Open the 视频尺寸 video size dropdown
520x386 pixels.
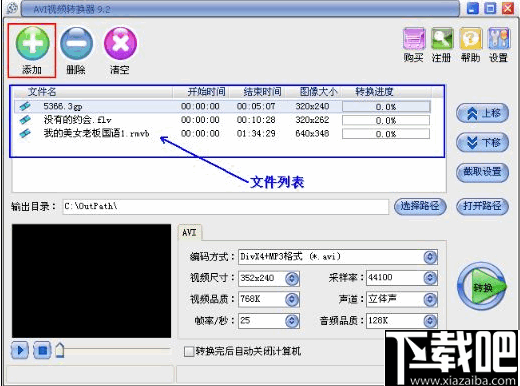(292, 278)
